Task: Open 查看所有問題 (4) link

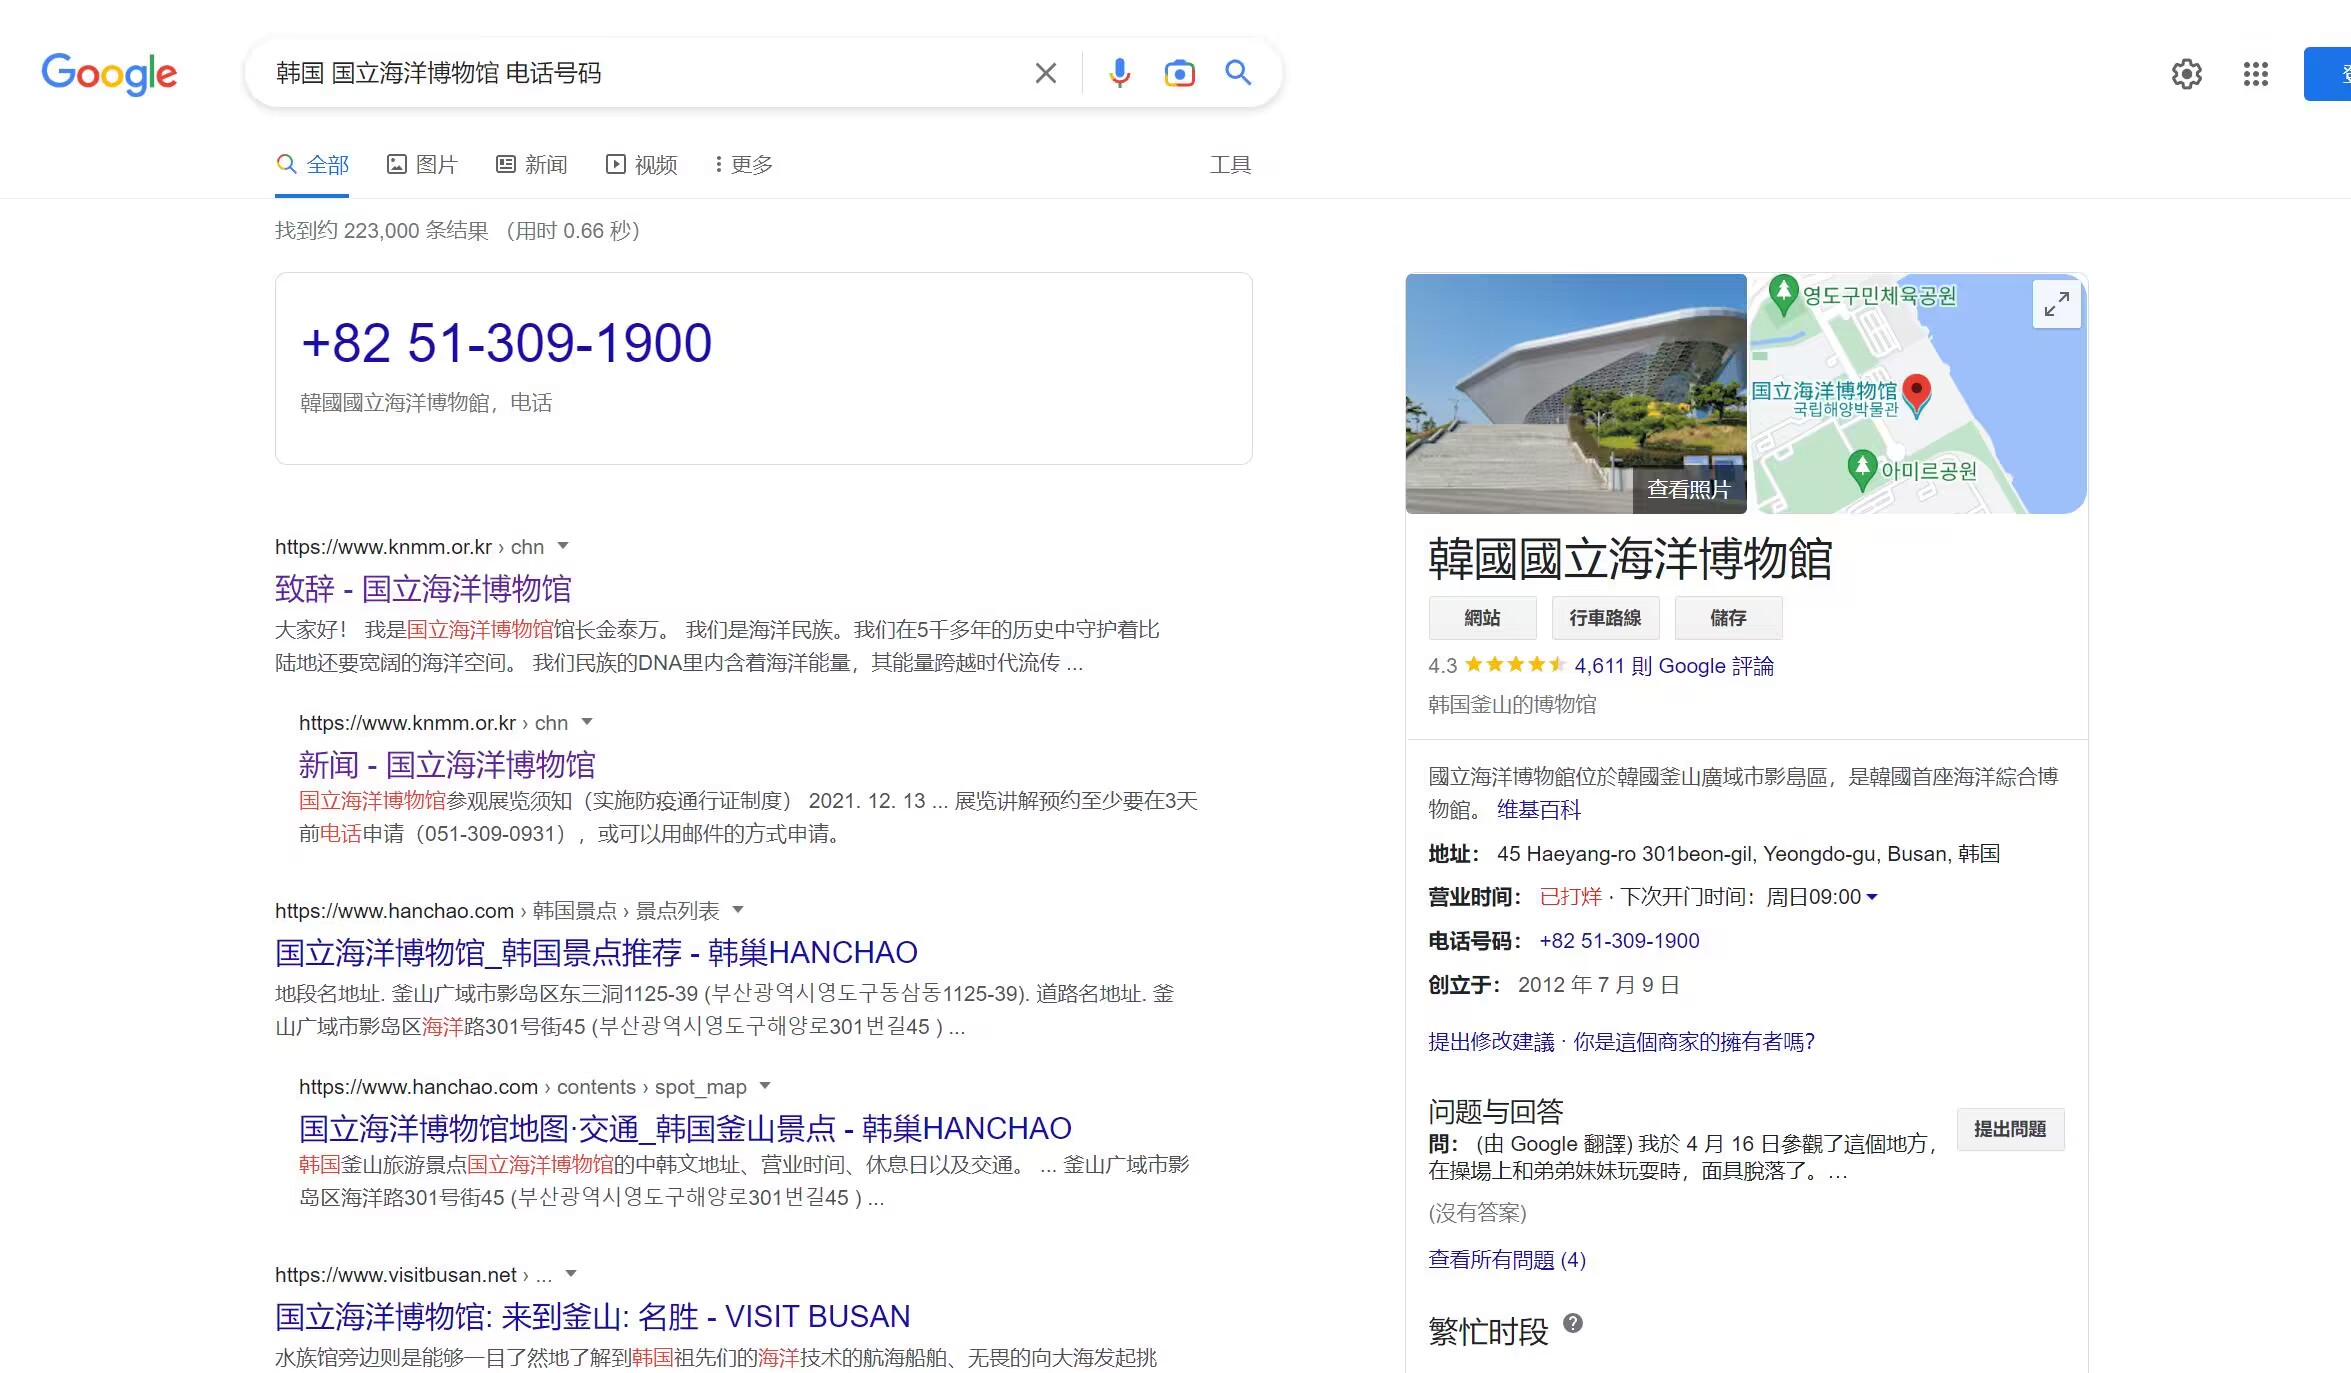Action: pos(1507,1260)
